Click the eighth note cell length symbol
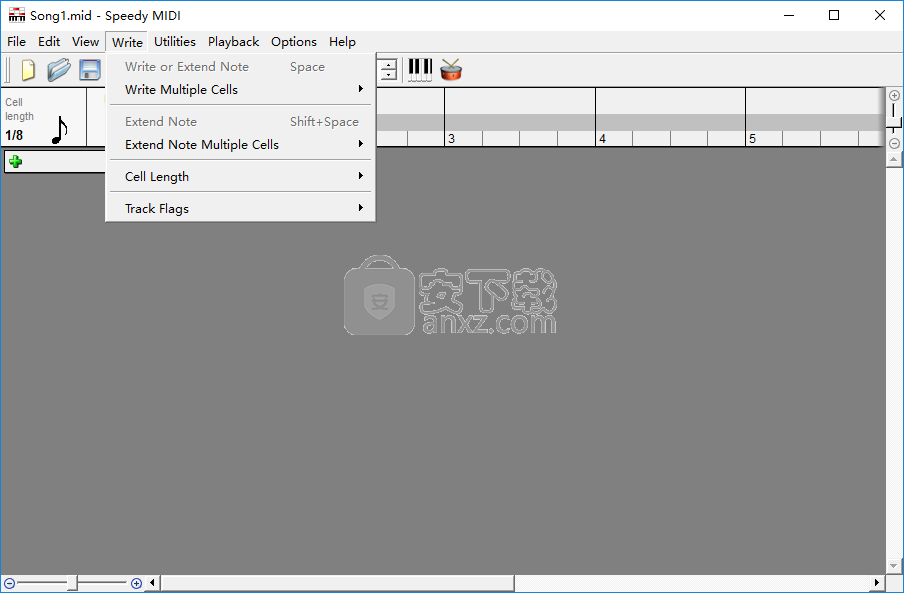The height and width of the screenshot is (593, 904). (x=59, y=130)
